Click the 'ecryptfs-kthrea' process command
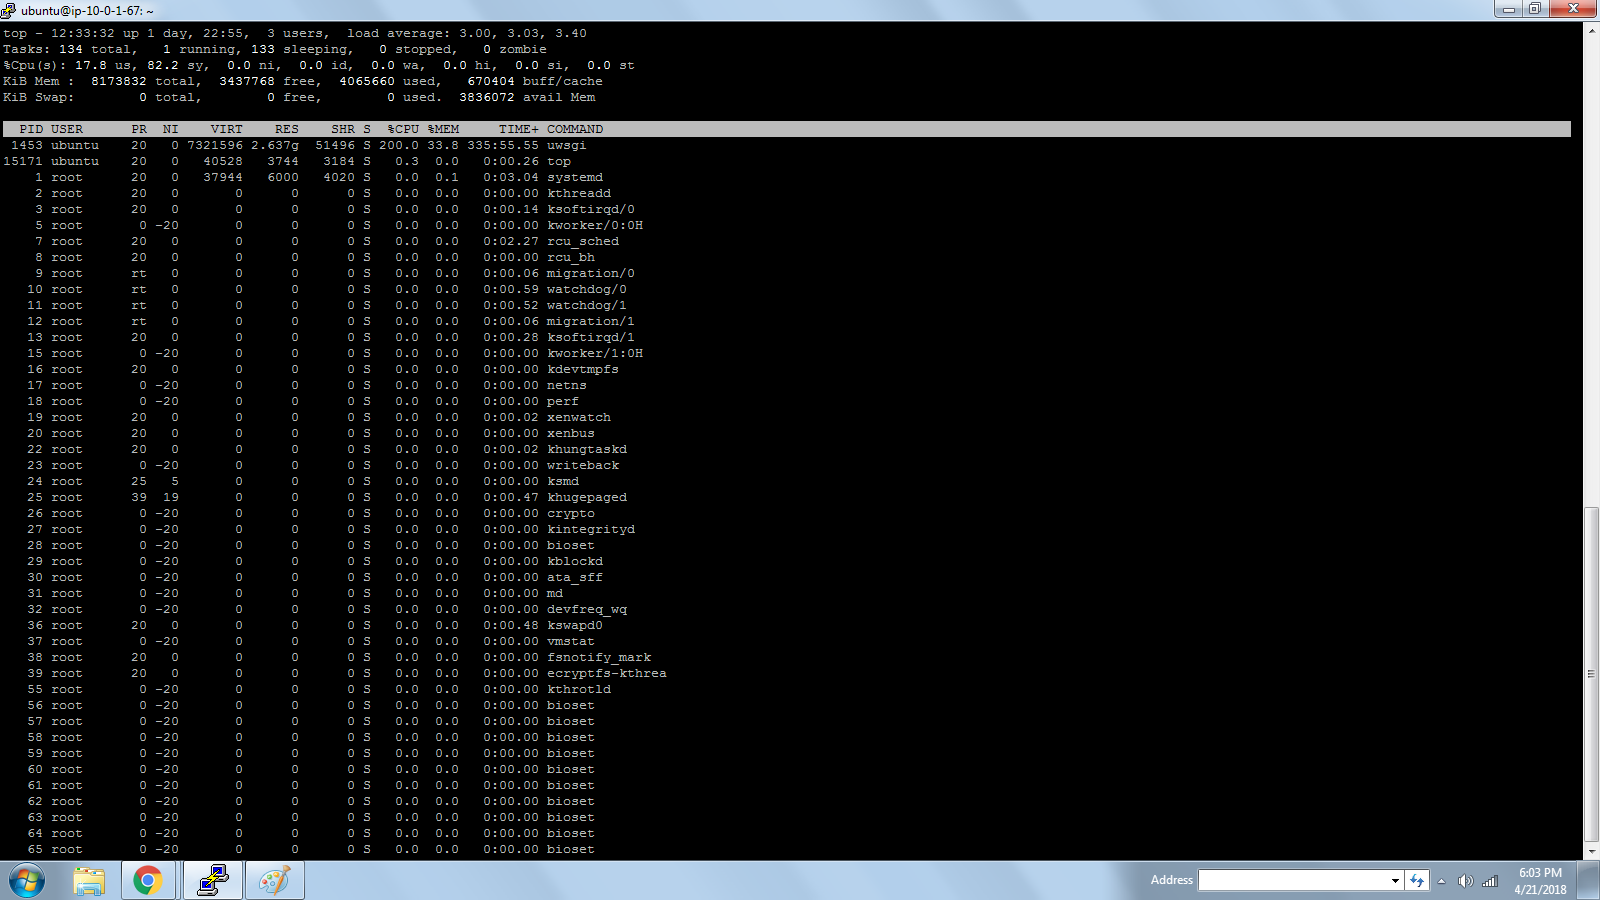1600x900 pixels. click(607, 673)
